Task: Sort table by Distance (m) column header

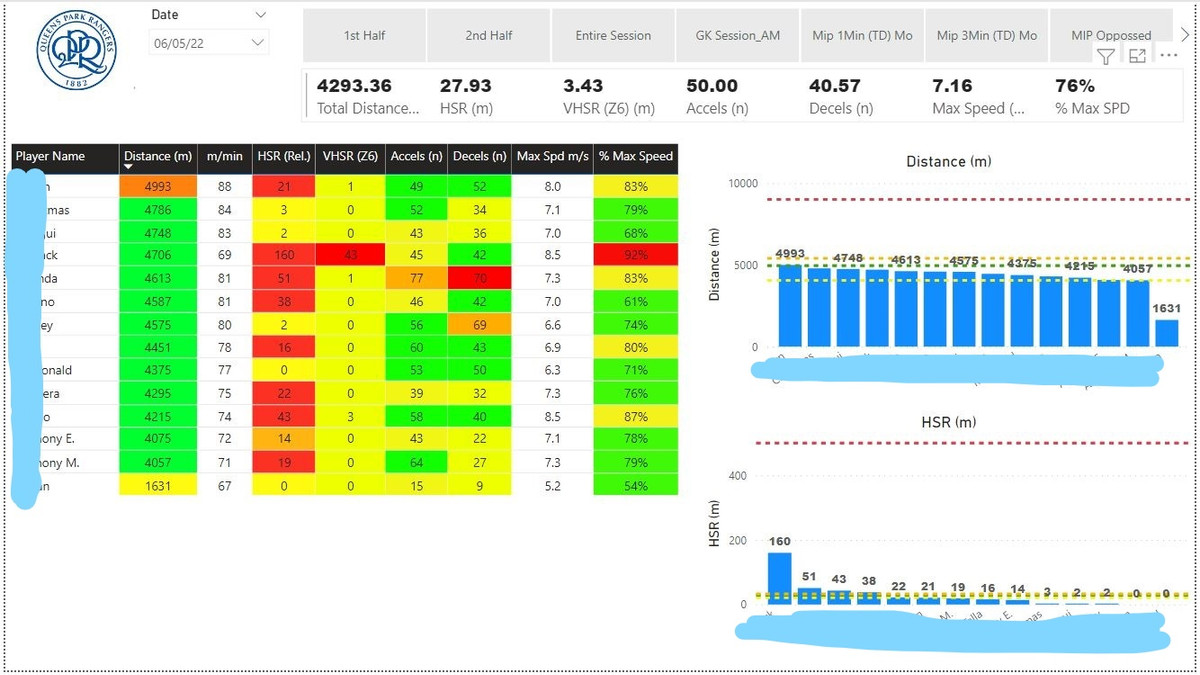Action: click(x=157, y=156)
